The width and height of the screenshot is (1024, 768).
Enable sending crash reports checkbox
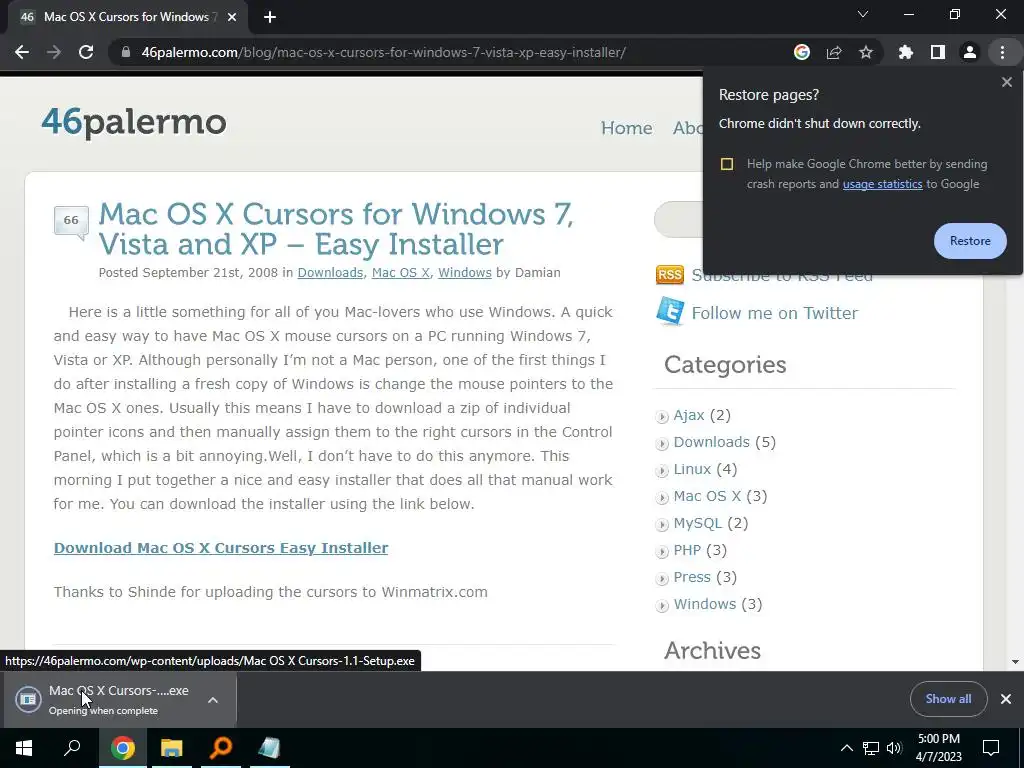pos(727,164)
